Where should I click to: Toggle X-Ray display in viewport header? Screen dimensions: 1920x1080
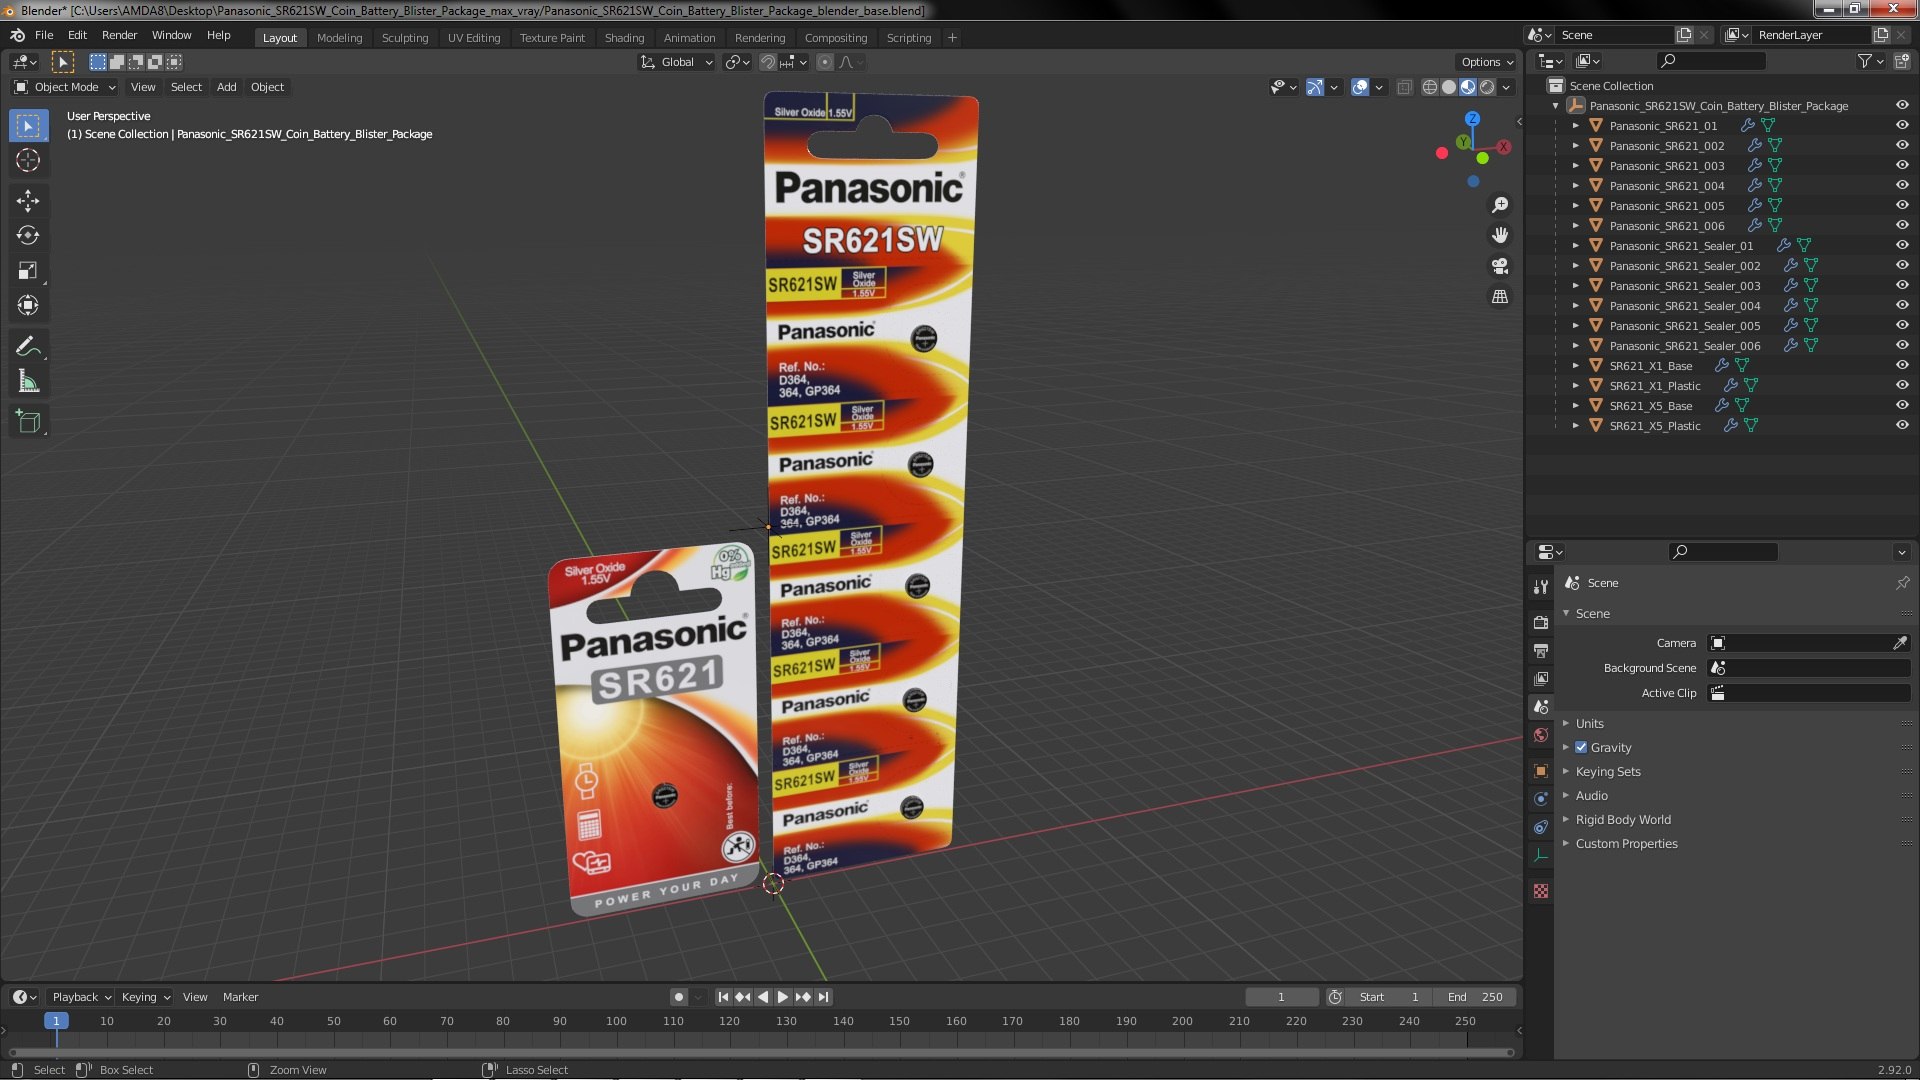pyautogui.click(x=1404, y=87)
